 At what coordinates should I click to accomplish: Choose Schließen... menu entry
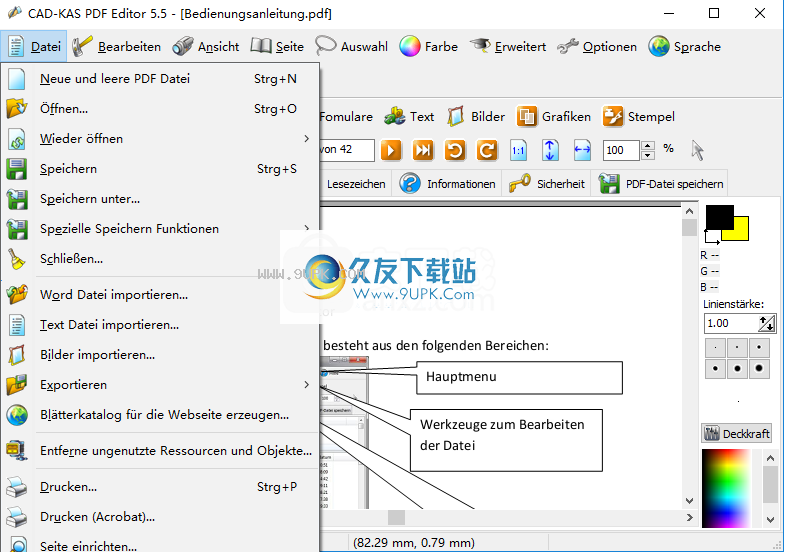point(160,259)
